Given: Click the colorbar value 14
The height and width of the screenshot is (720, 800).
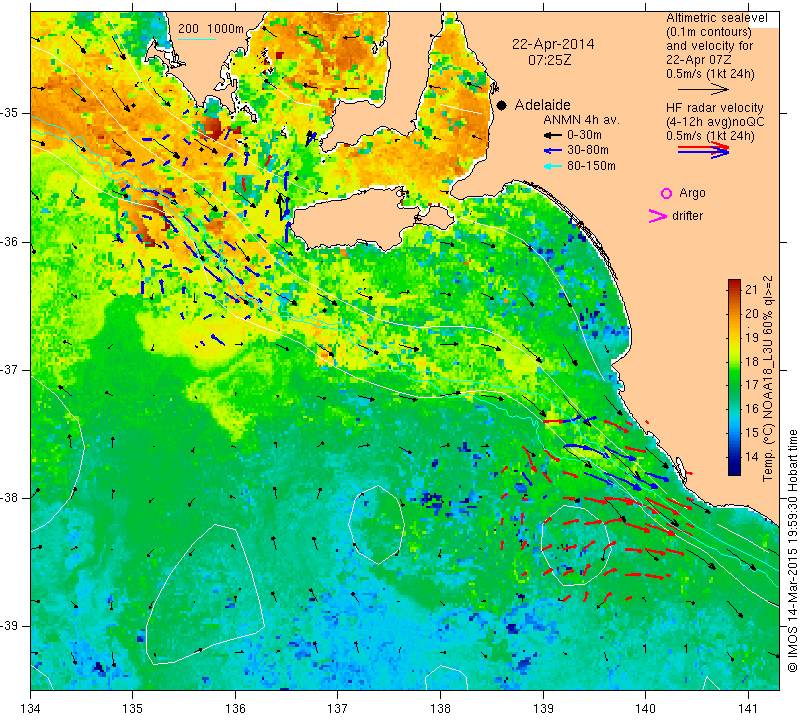Looking at the screenshot, I should pyautogui.click(x=752, y=456).
